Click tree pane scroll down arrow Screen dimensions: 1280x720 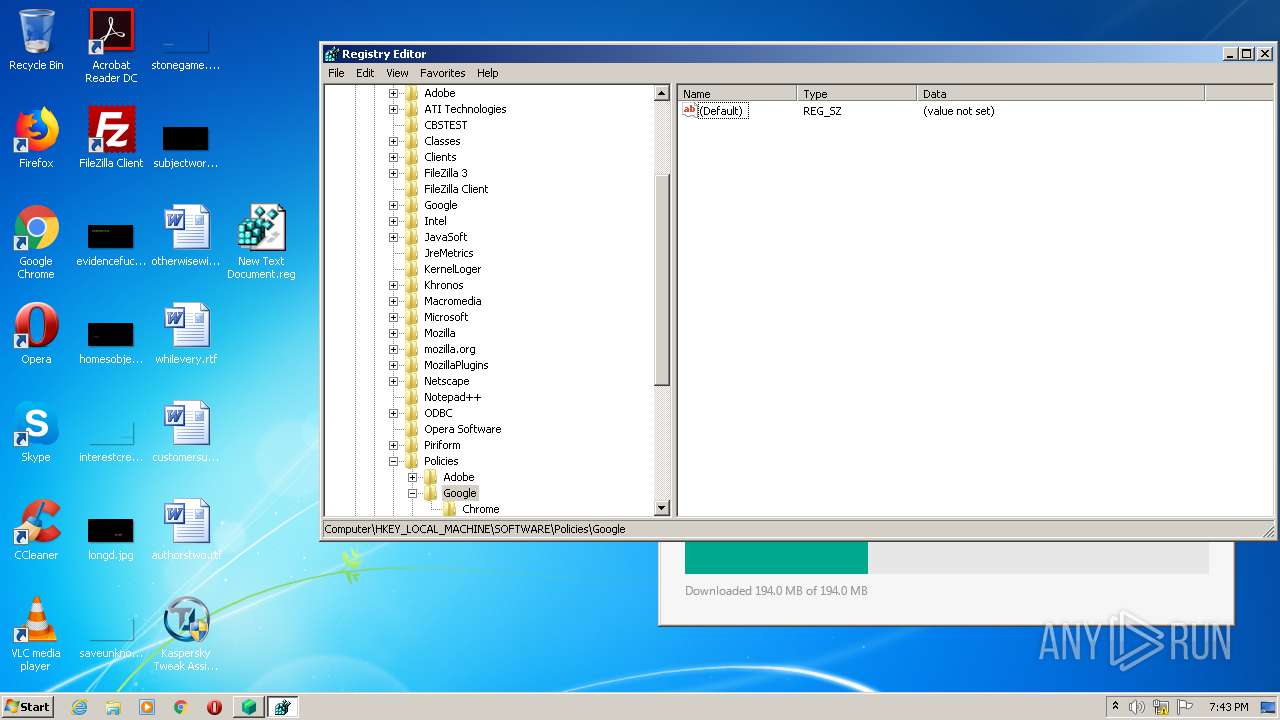tap(661, 508)
